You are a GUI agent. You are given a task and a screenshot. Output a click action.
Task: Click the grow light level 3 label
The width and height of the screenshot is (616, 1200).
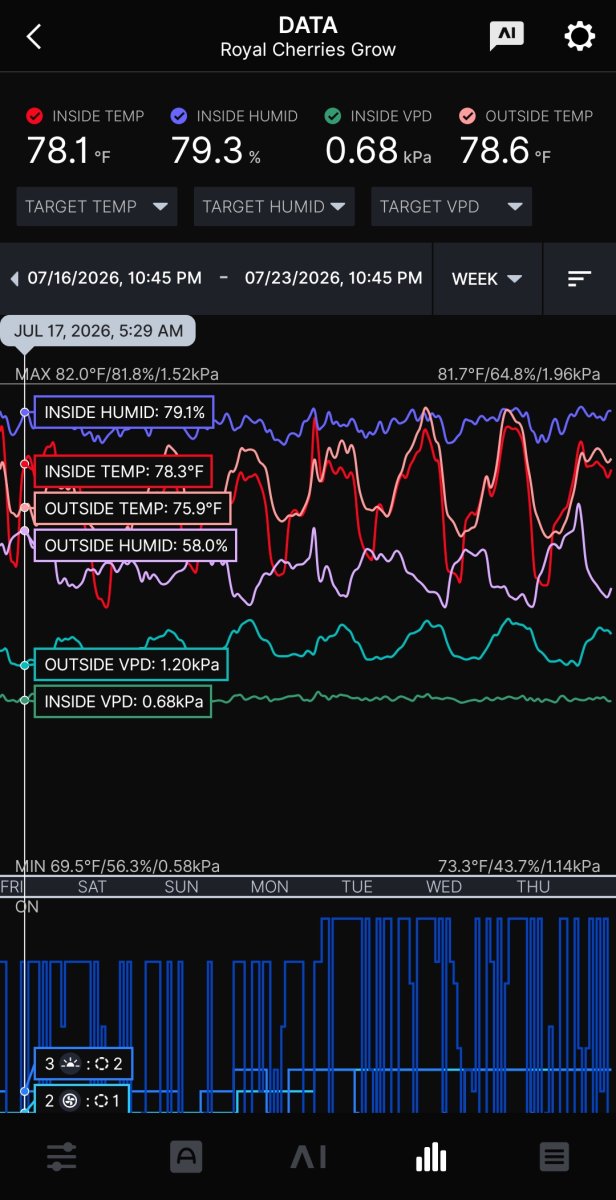(x=83, y=1064)
